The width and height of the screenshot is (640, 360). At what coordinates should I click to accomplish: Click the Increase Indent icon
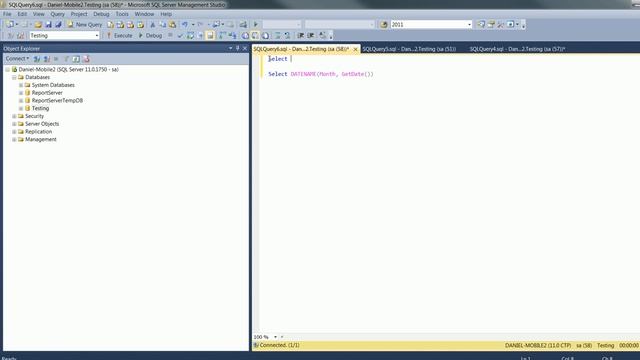pyautogui.click(x=311, y=36)
